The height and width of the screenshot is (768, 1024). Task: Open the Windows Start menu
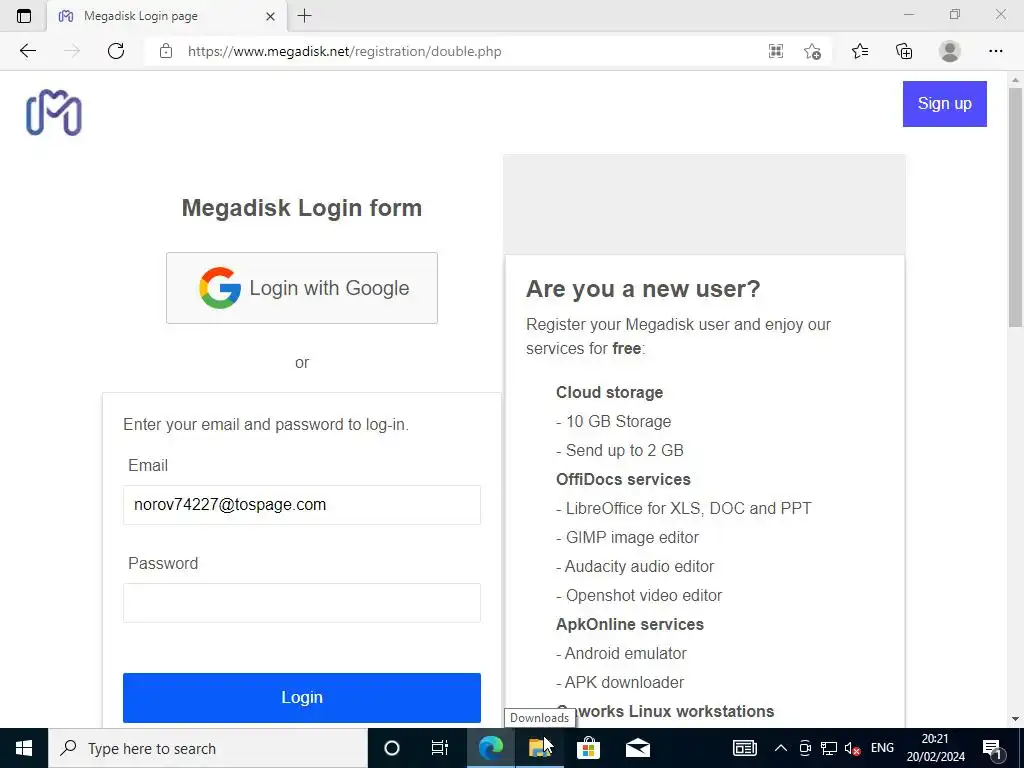pyautogui.click(x=24, y=748)
